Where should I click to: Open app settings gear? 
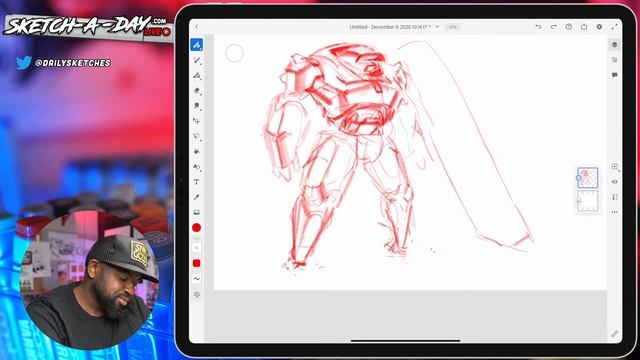click(599, 27)
